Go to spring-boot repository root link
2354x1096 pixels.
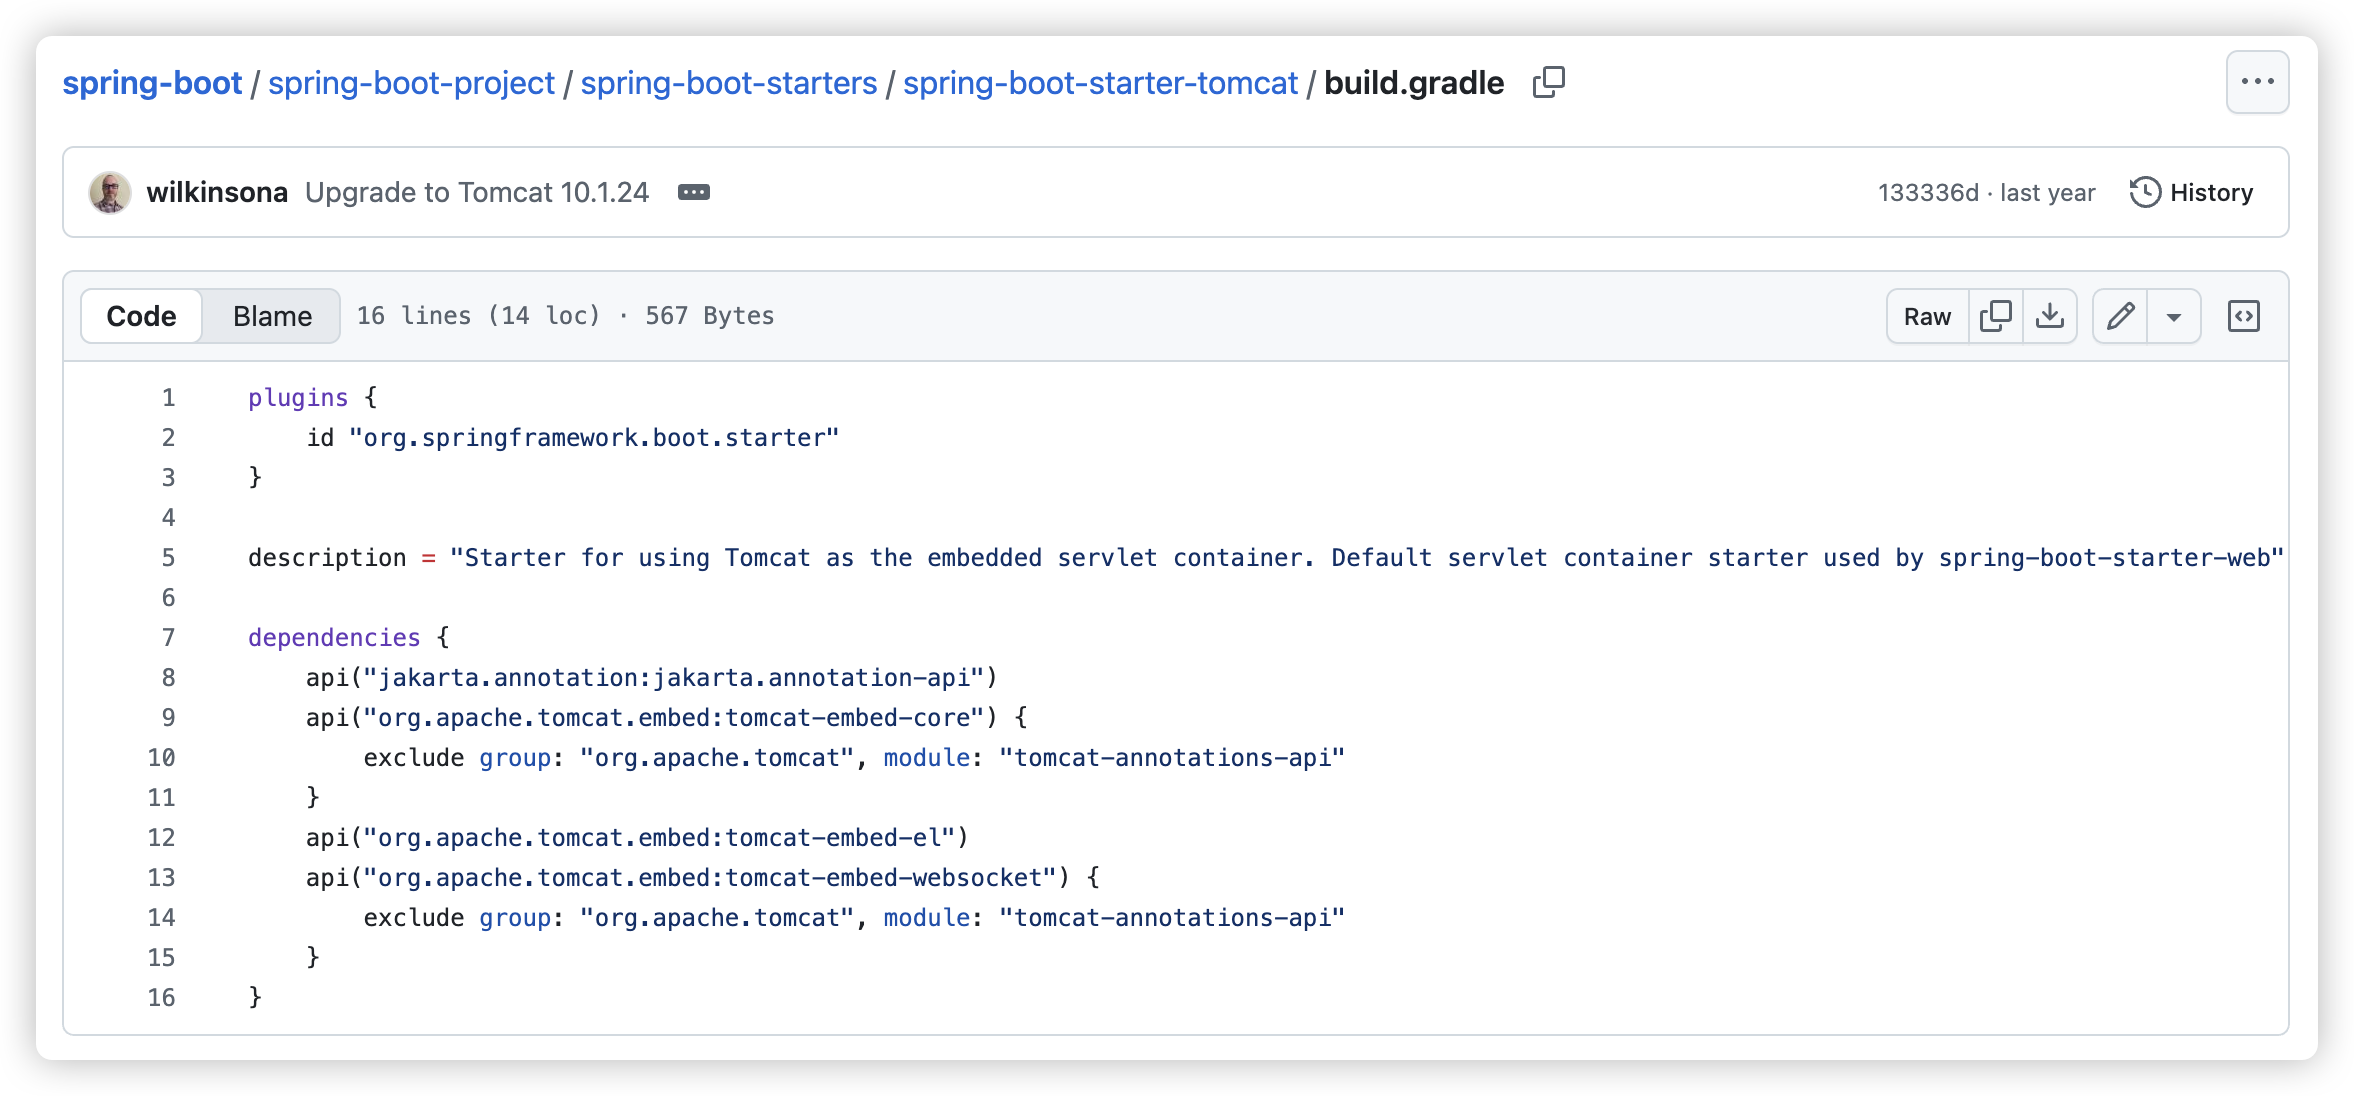coord(152,82)
